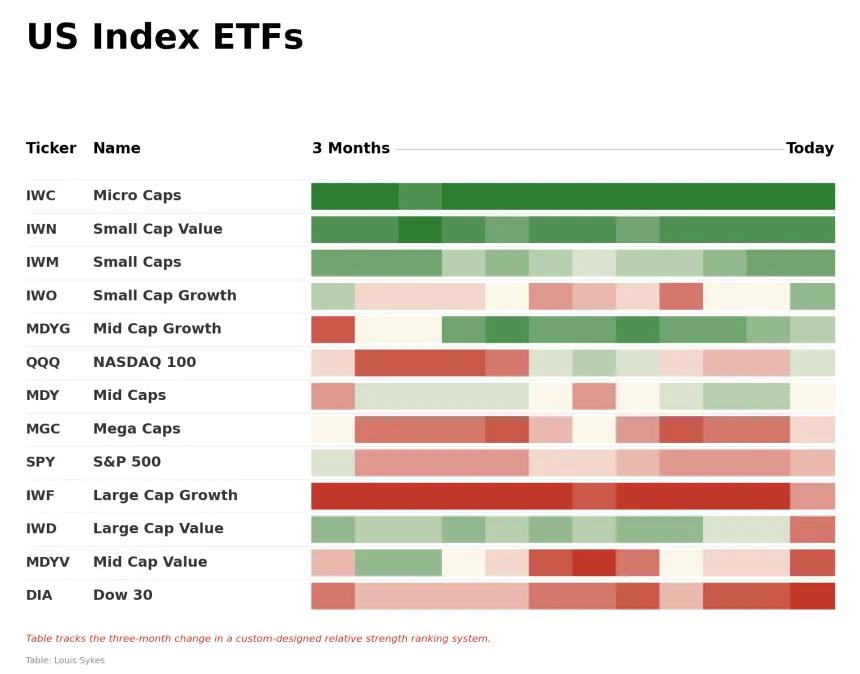Click the 'Table: Louis Sykes' credit
This screenshot has height=674, width=860.
pyautogui.click(x=65, y=660)
